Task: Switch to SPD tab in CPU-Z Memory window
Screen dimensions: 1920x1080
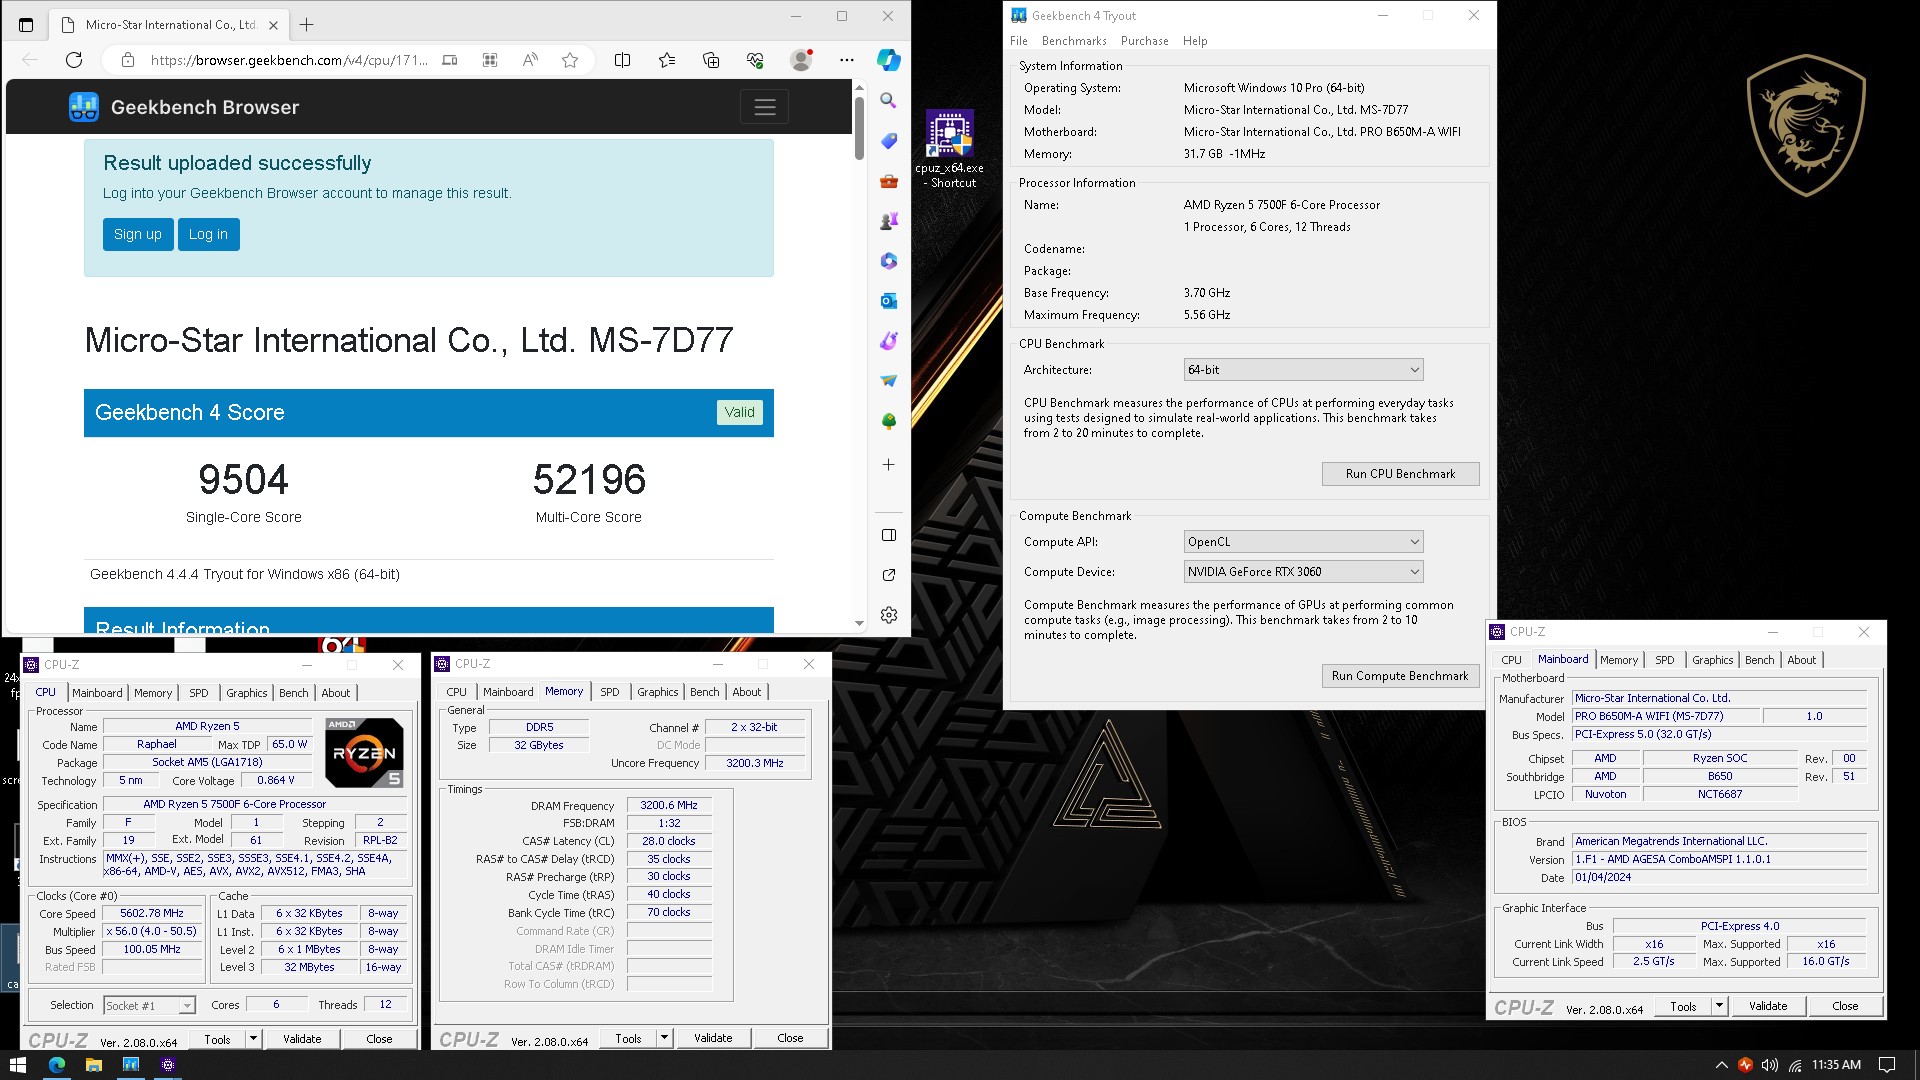Action: (609, 692)
